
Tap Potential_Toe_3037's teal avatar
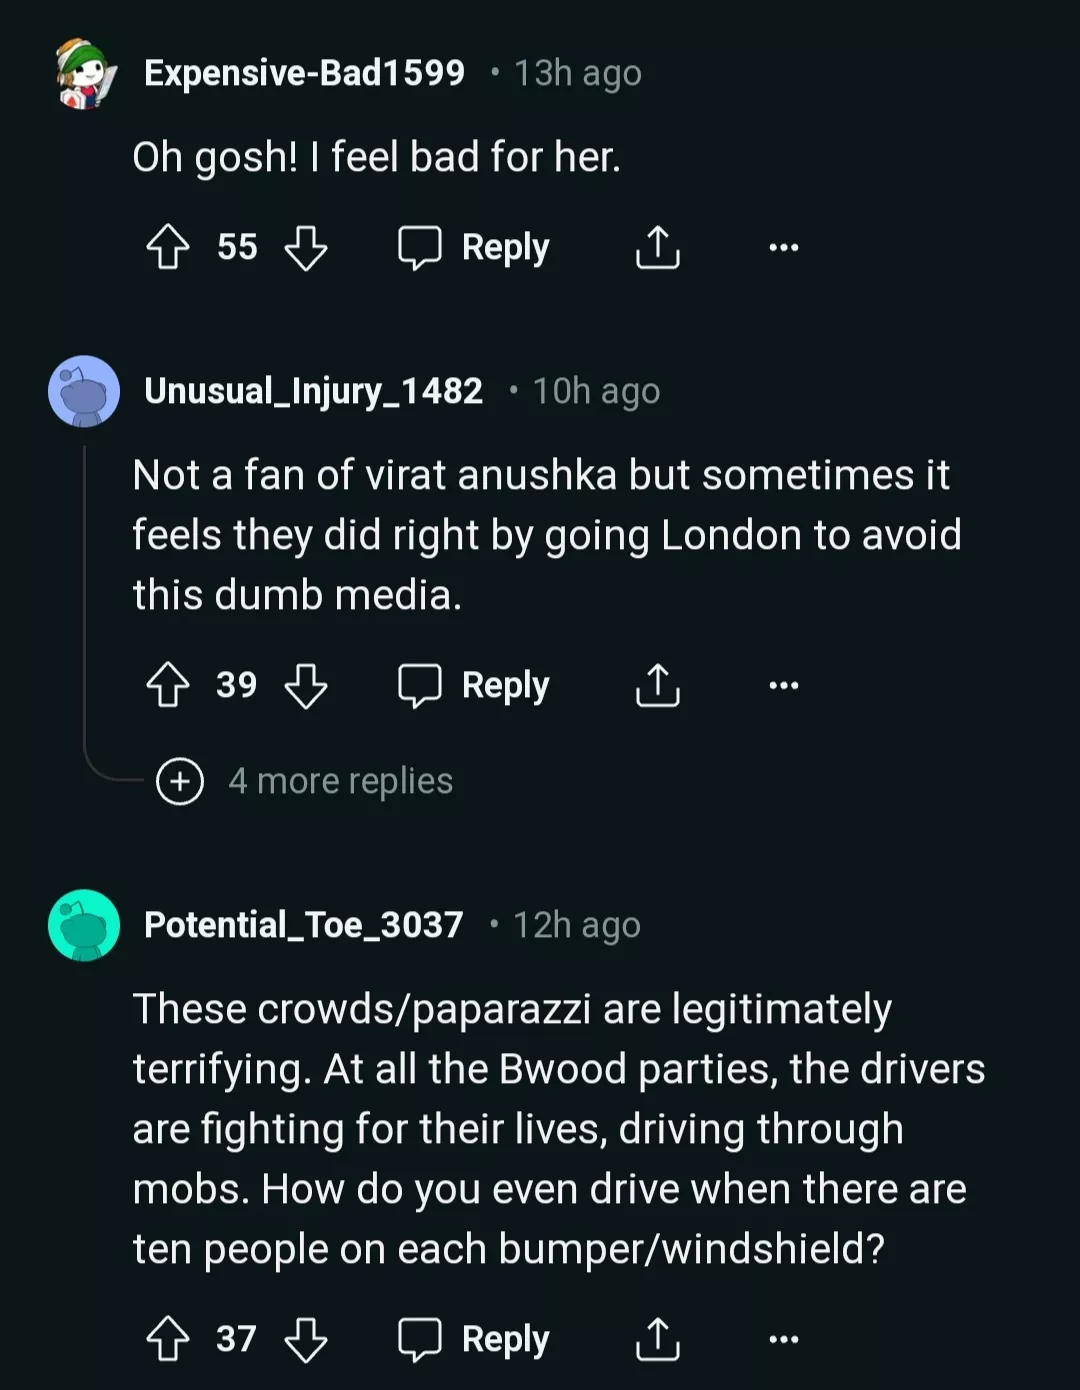(x=84, y=925)
